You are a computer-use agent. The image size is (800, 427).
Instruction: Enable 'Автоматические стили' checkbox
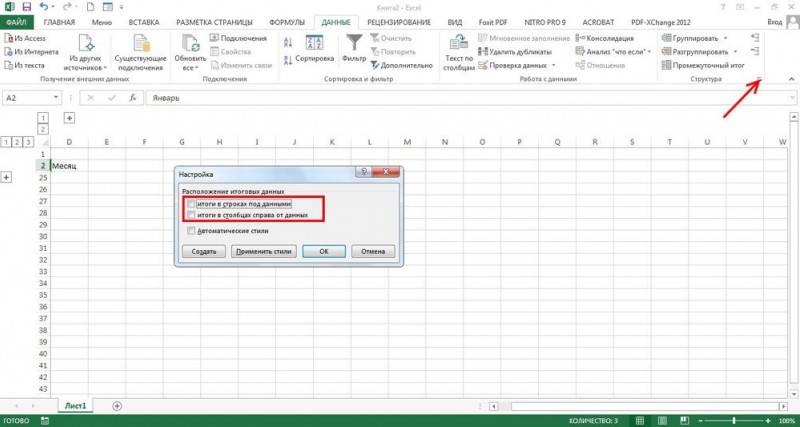point(191,231)
